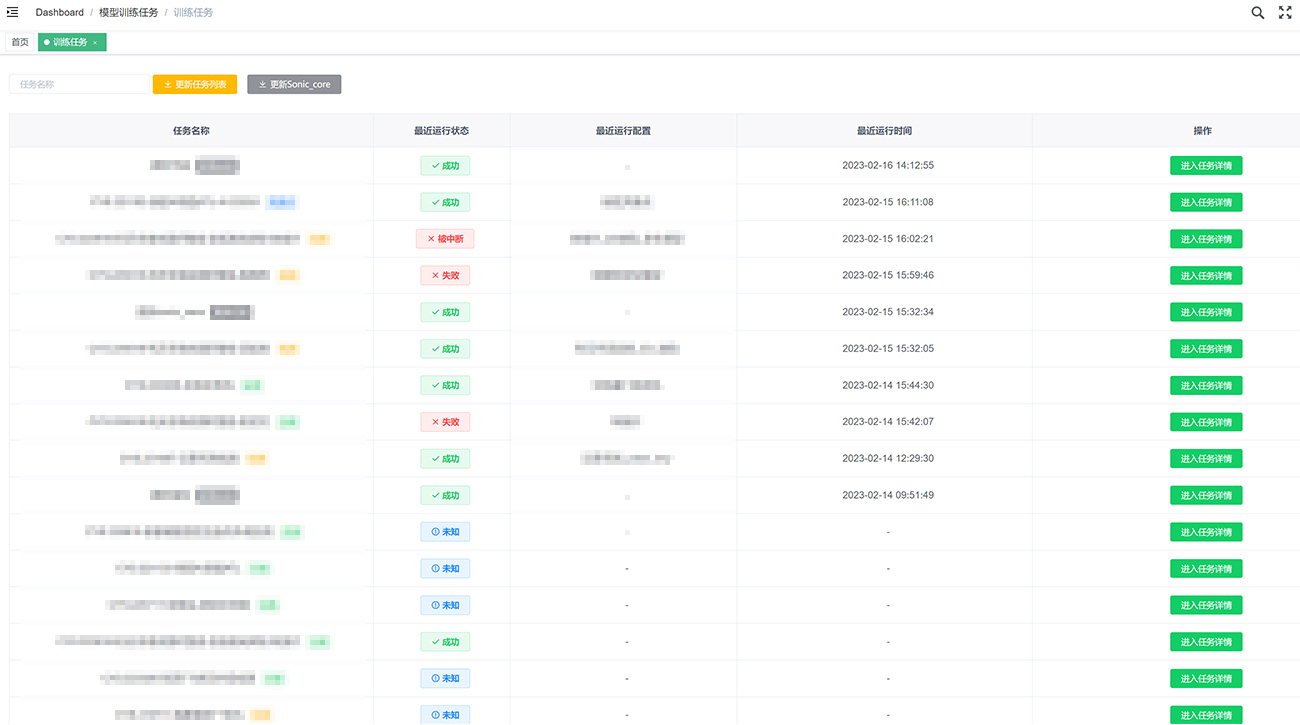Click 进入任务详情 for the 2023-02-14 09:51:49 row
1300x725 pixels.
pyautogui.click(x=1206, y=495)
